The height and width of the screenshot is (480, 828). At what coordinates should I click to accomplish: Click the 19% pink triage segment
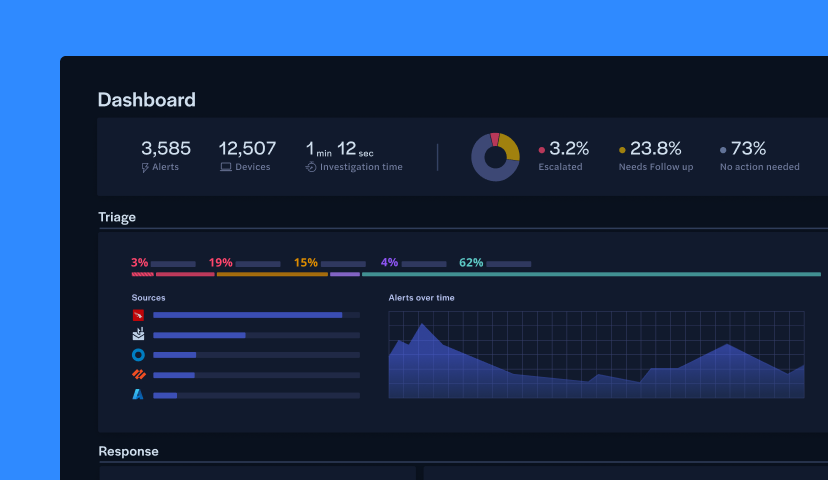(x=185, y=274)
